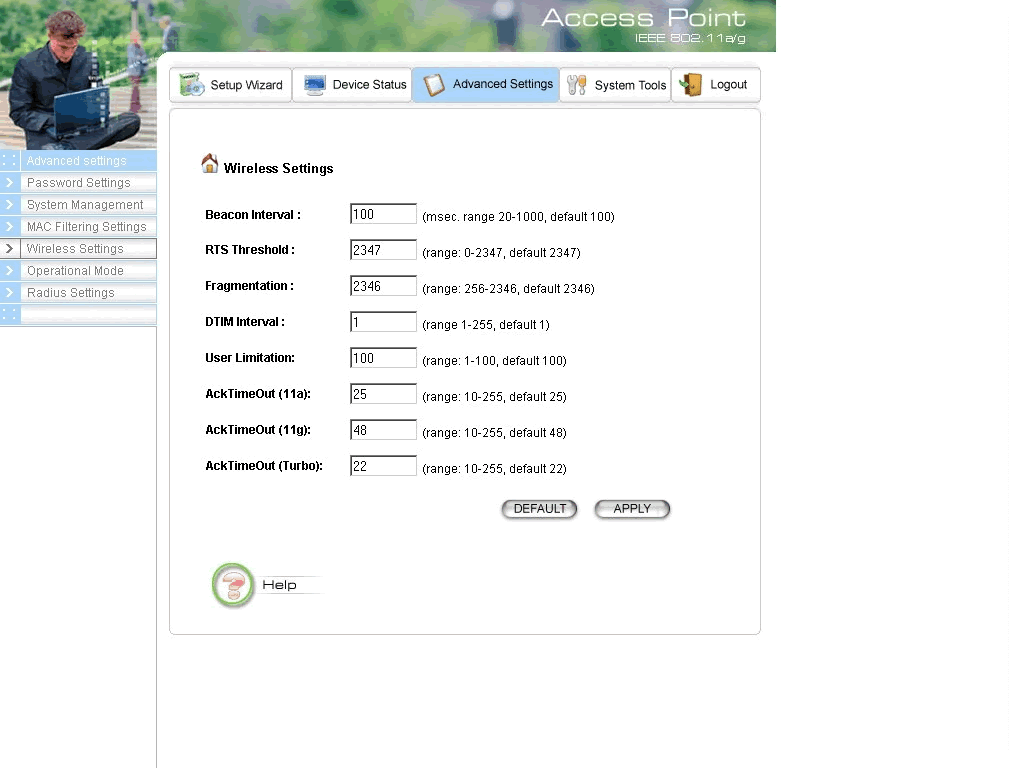
Task: Open Operational Mode in the sidebar
Action: (88, 270)
